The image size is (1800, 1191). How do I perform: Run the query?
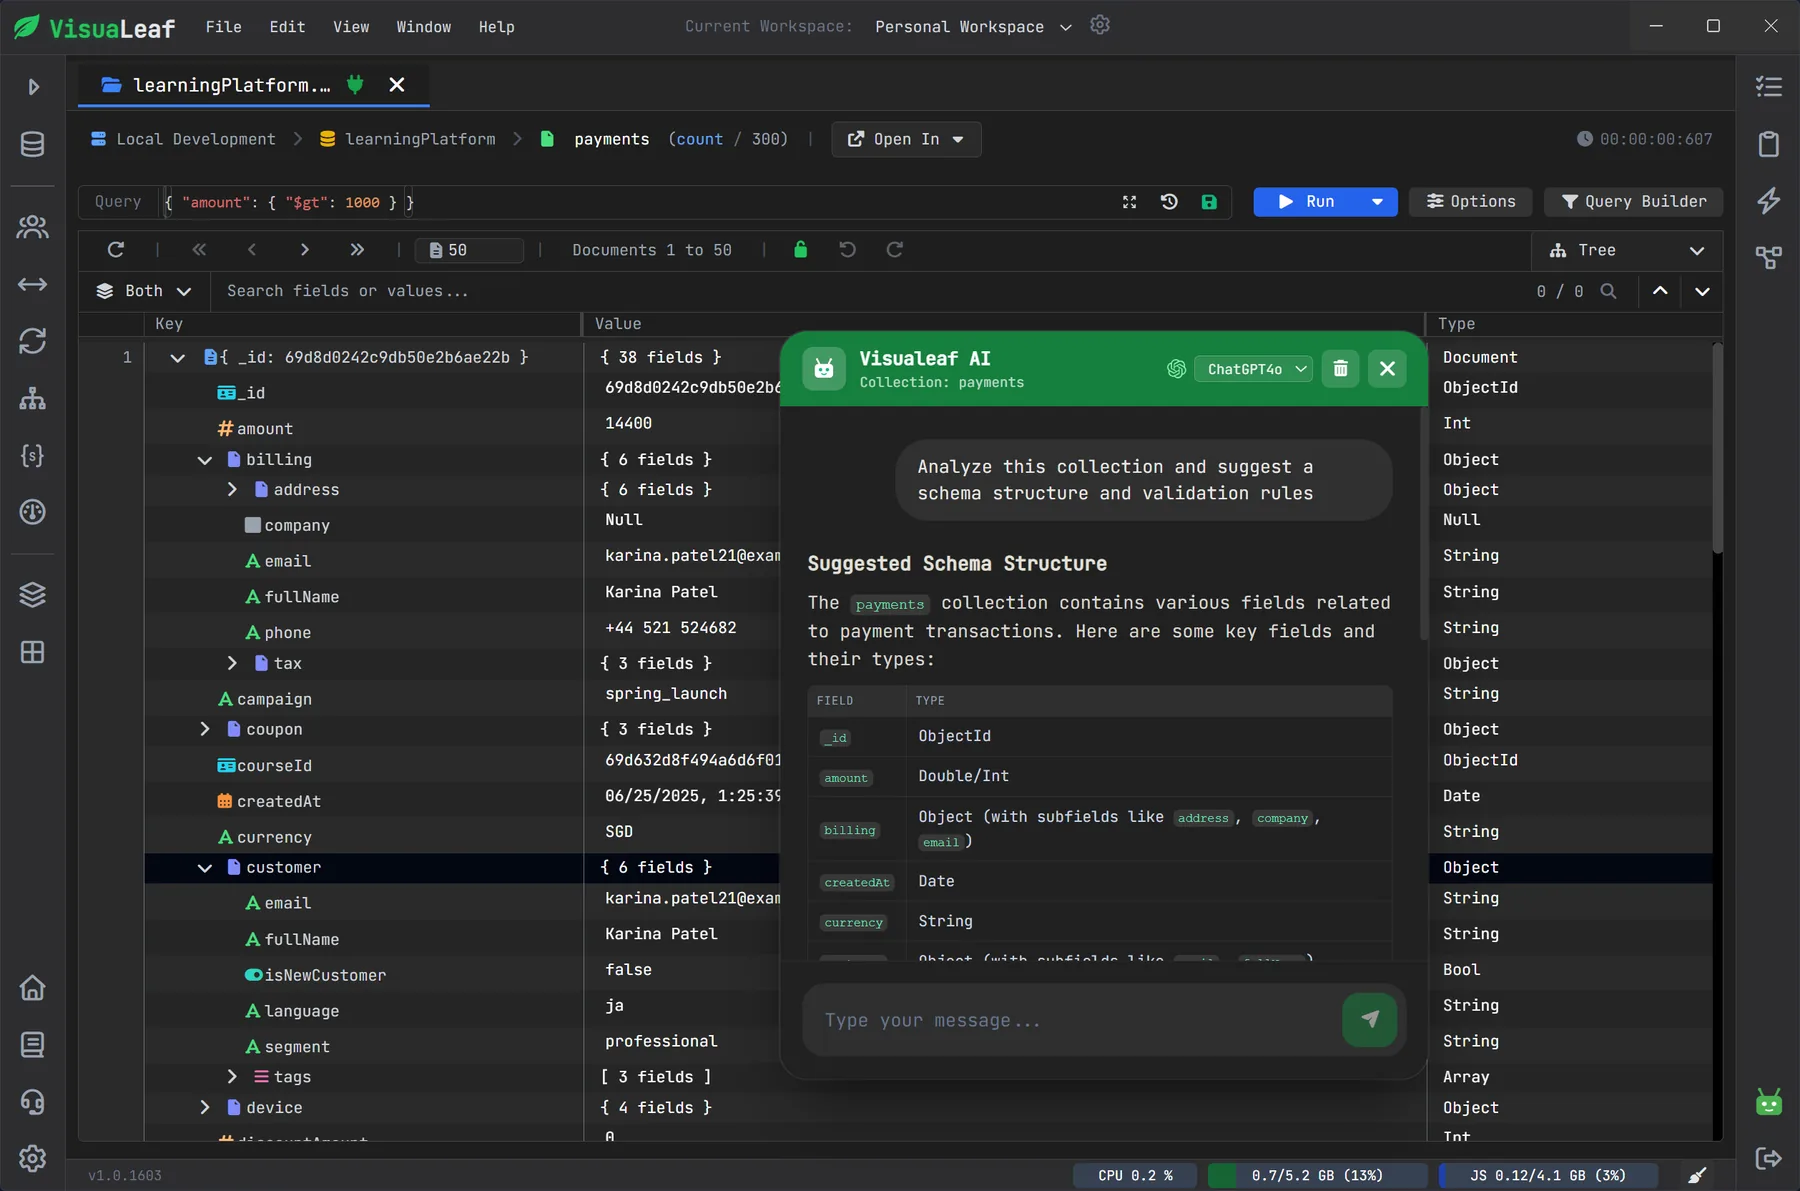[x=1307, y=202]
